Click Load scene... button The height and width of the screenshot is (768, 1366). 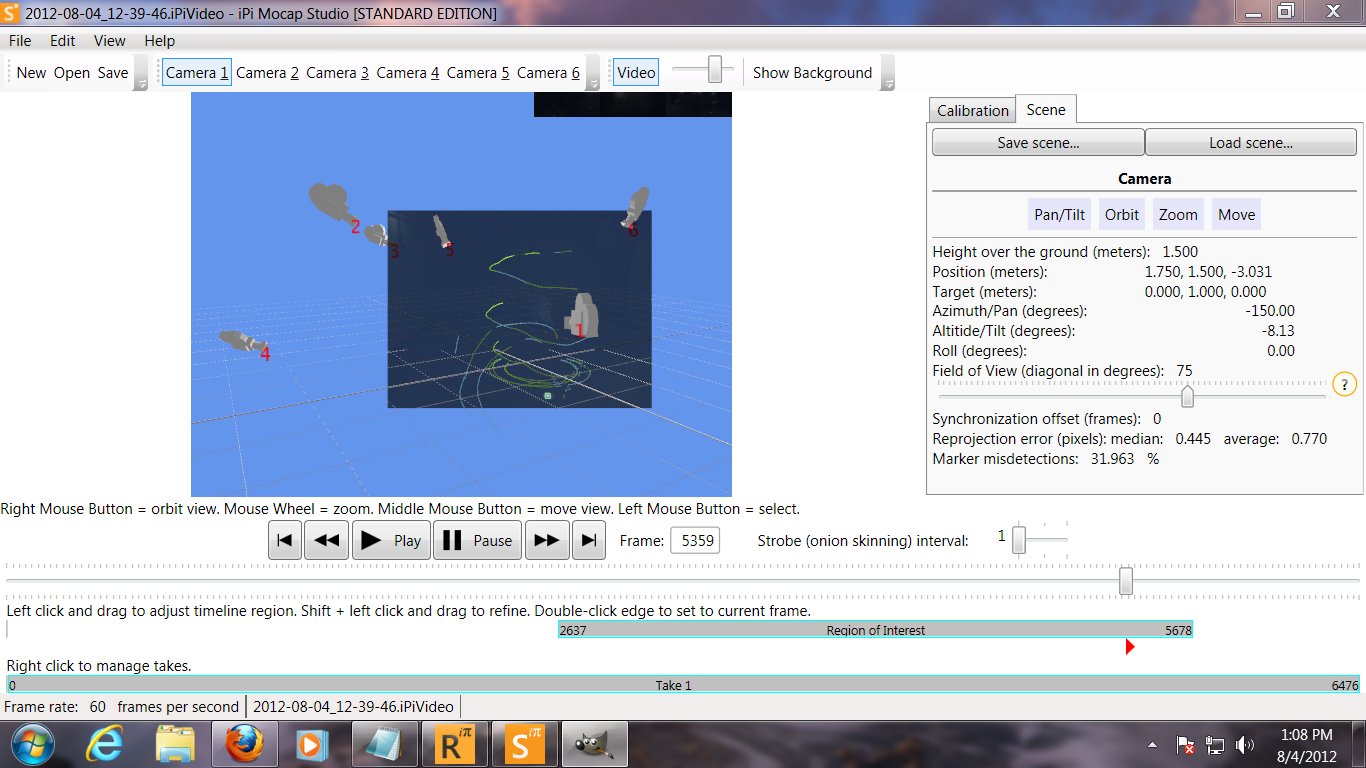[x=1251, y=143]
